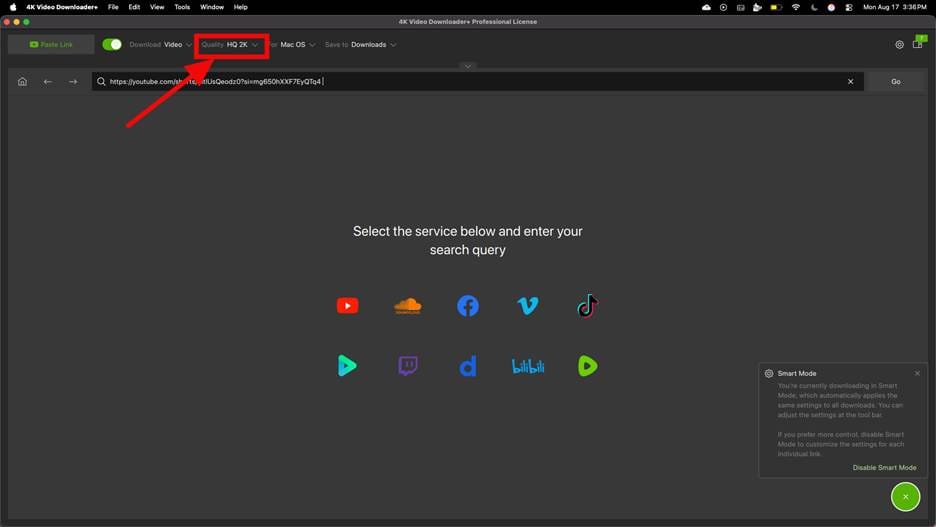Open the battery status menu
936x527 pixels.
pos(776,7)
